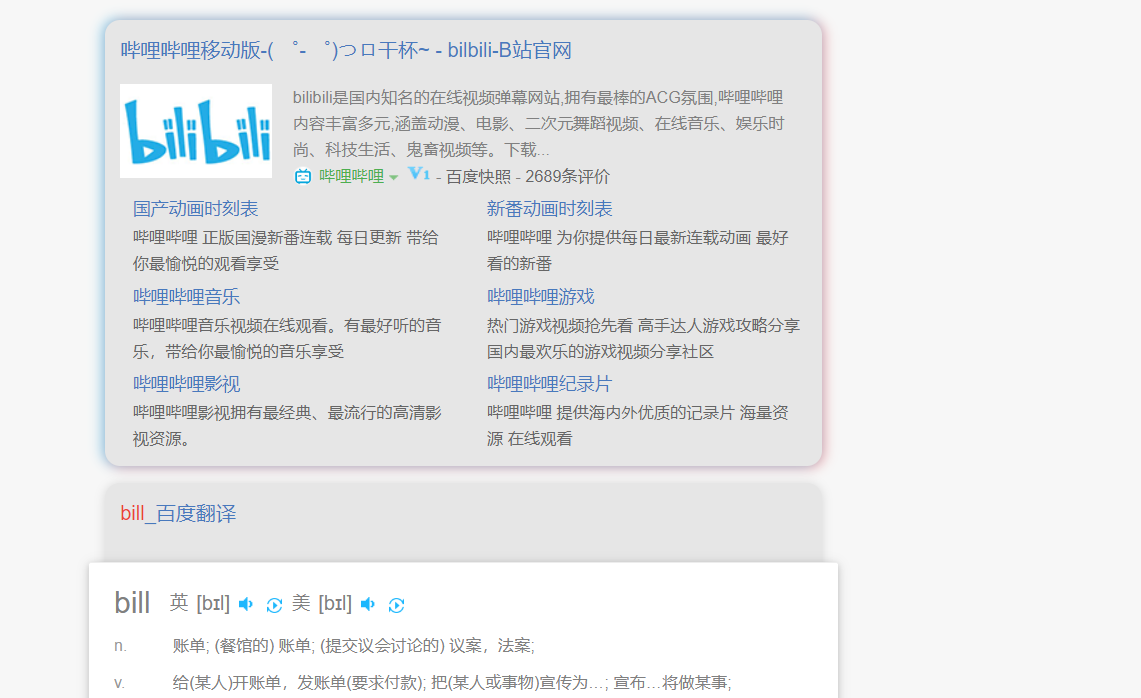The image size is (1141, 698).
Task: View the 2689条评价 reviews link
Action: click(x=568, y=177)
